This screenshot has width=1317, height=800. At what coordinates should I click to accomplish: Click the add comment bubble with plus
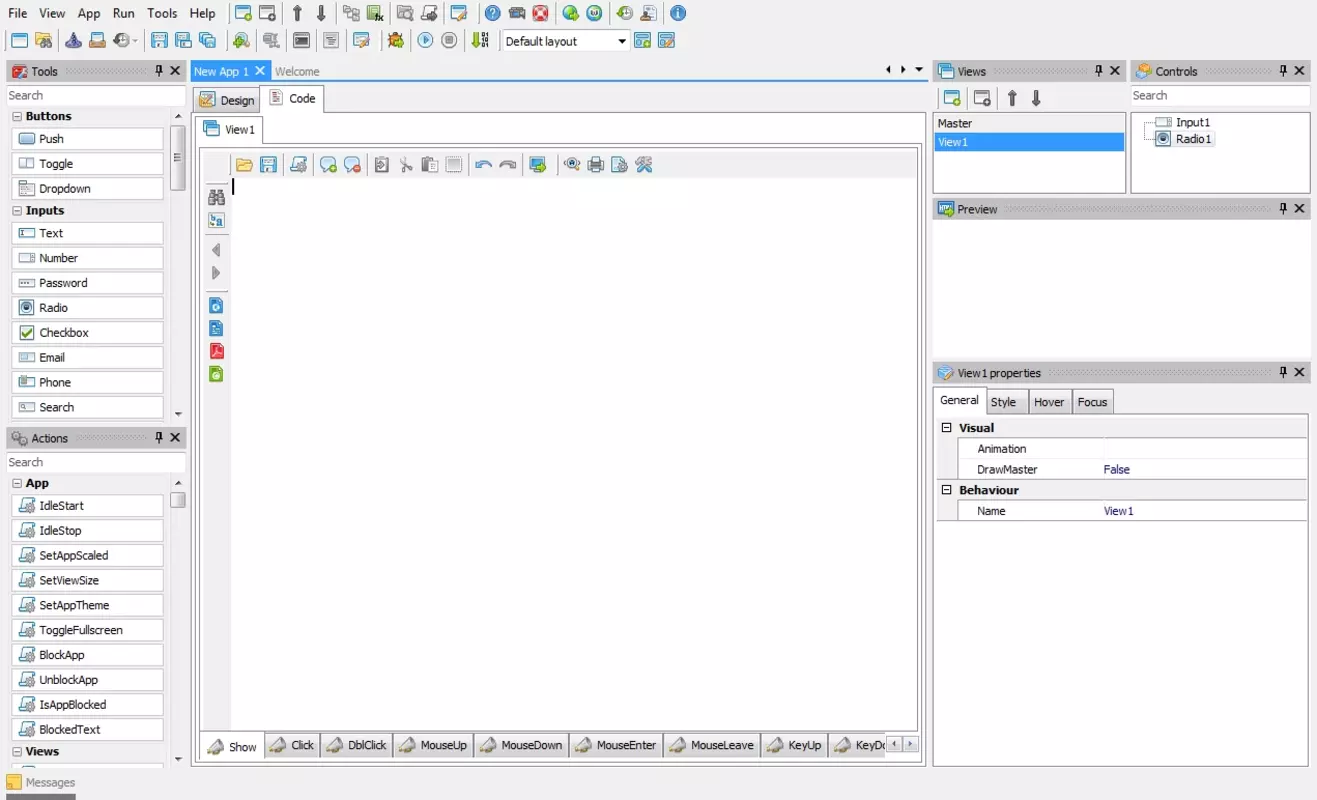click(328, 165)
